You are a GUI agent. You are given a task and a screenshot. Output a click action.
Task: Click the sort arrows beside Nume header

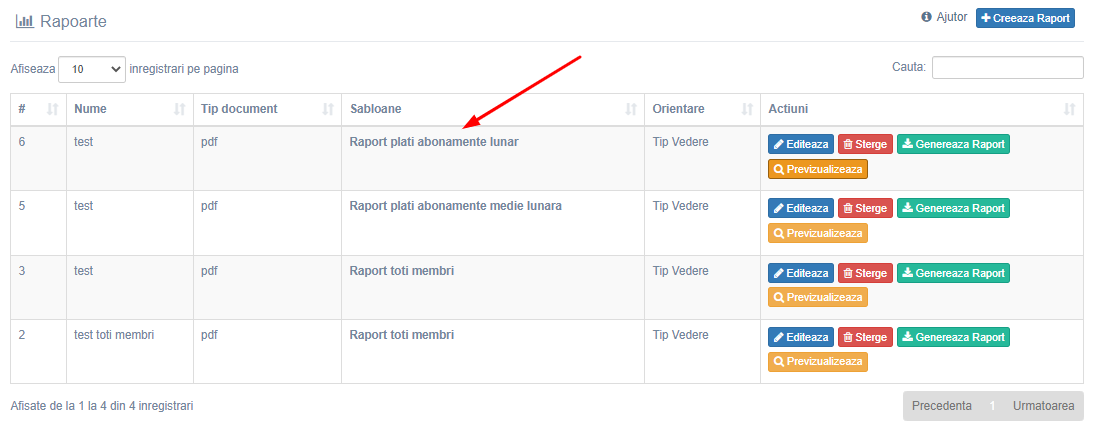179,109
